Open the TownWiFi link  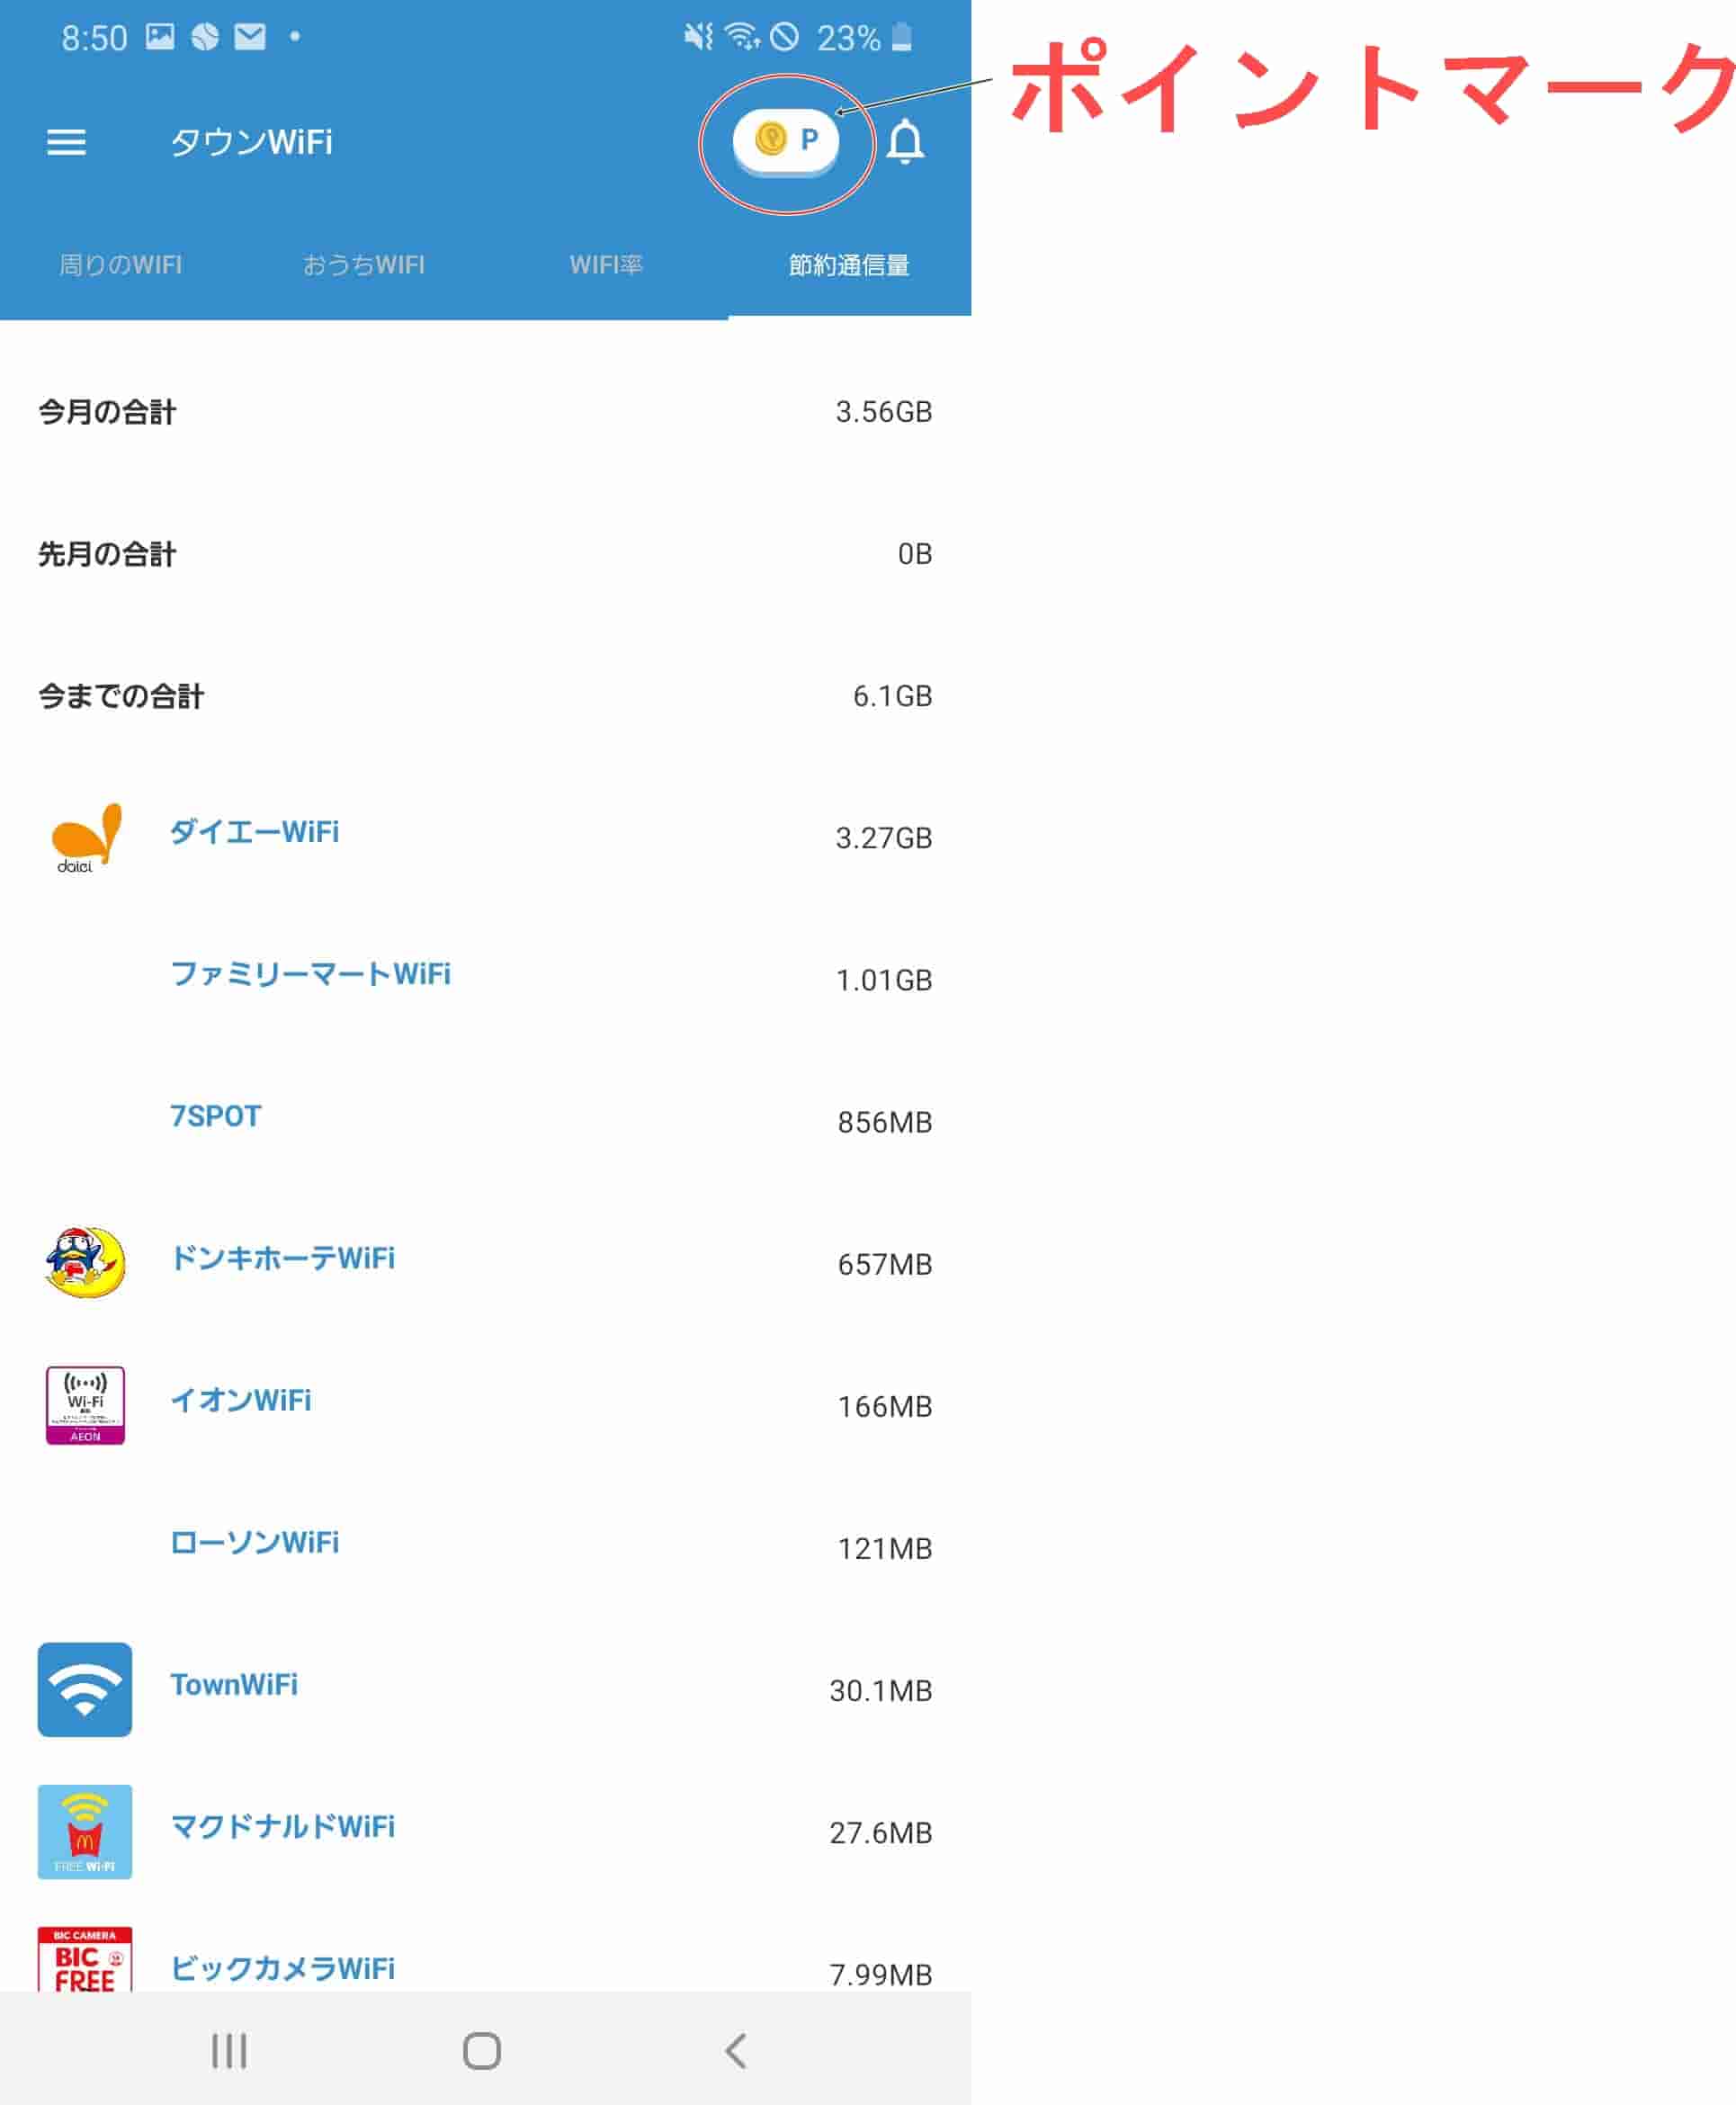(x=234, y=1684)
